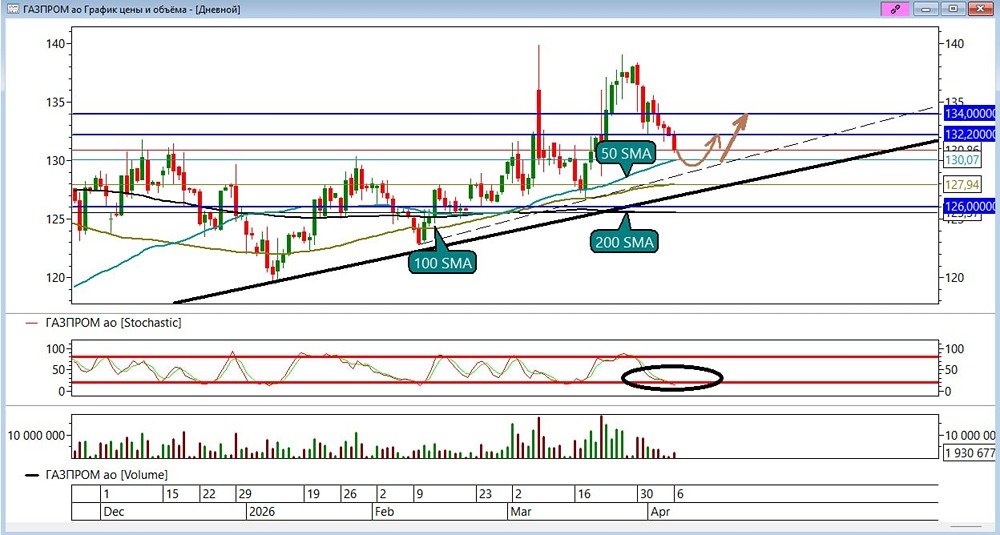Click date 15 on the time axis

pos(172,494)
